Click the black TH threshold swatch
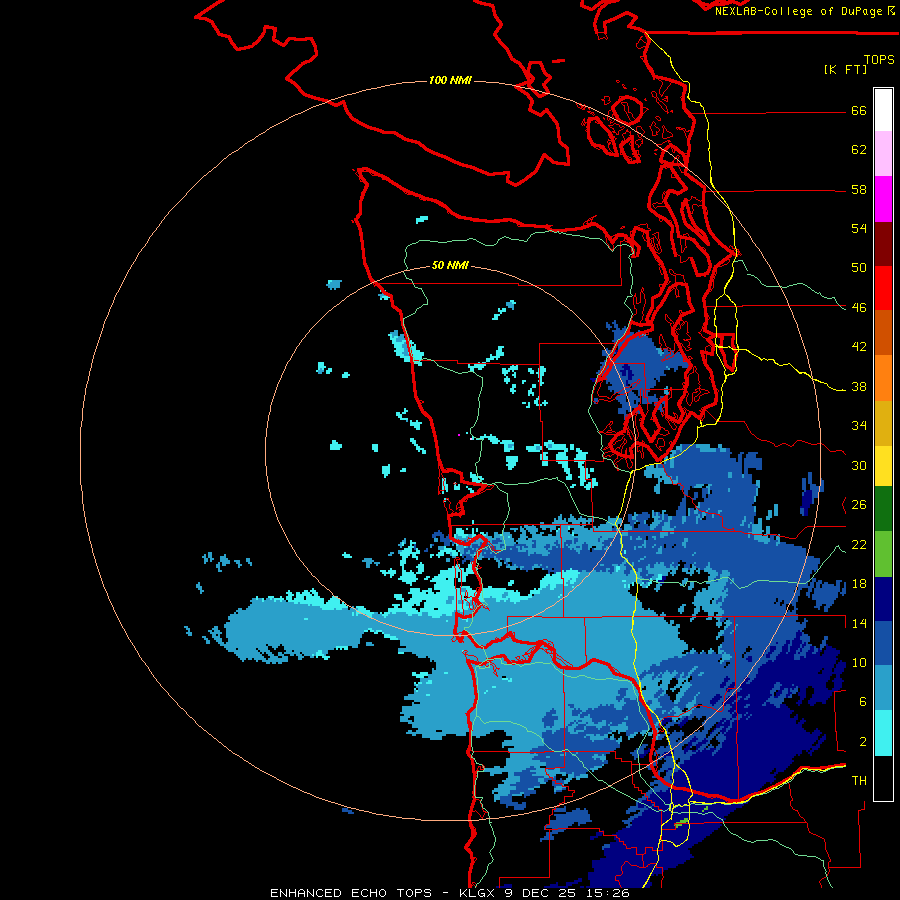The height and width of the screenshot is (900, 900). coord(883,778)
